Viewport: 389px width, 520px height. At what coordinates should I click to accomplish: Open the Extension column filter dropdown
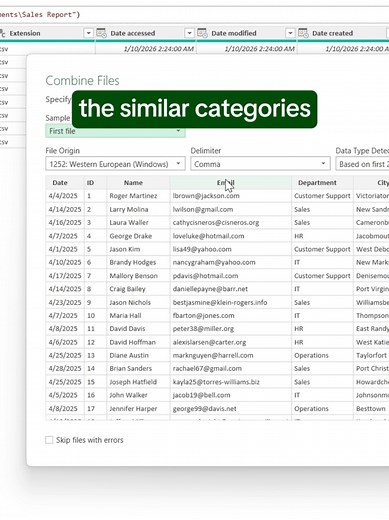click(x=88, y=33)
